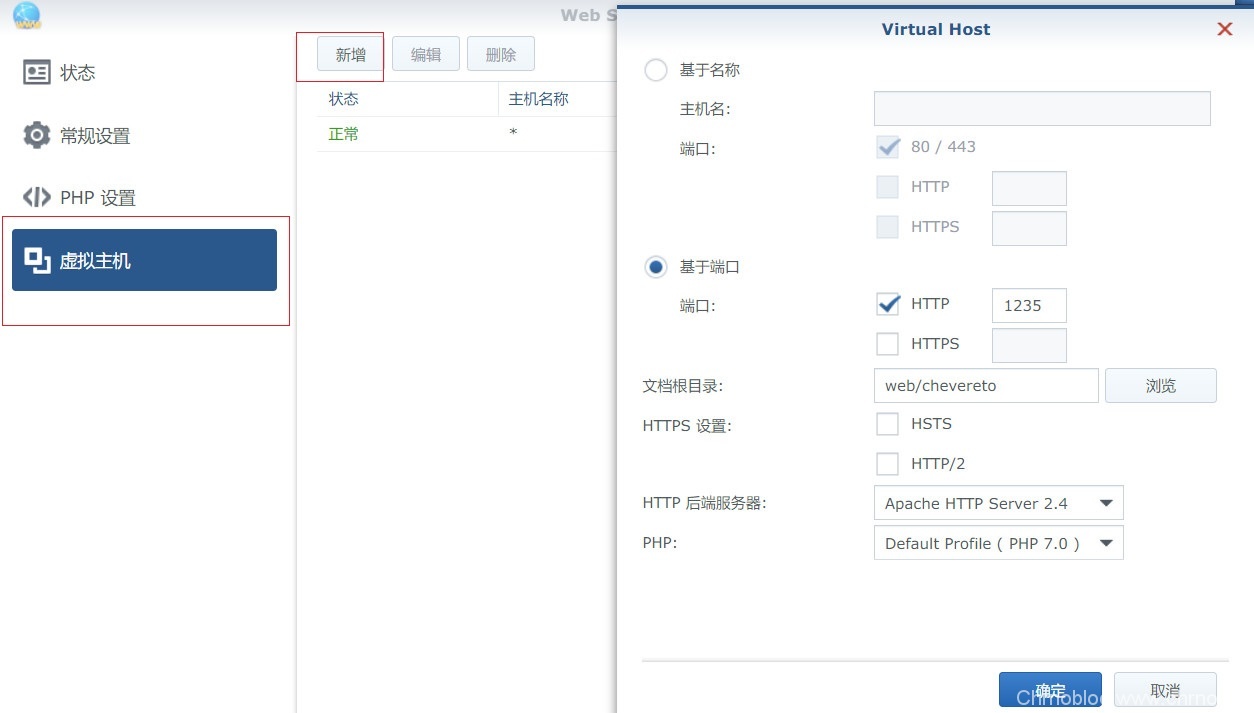
Task: Open the HTTP 后端服务器 Apache dropdown
Action: click(x=998, y=503)
